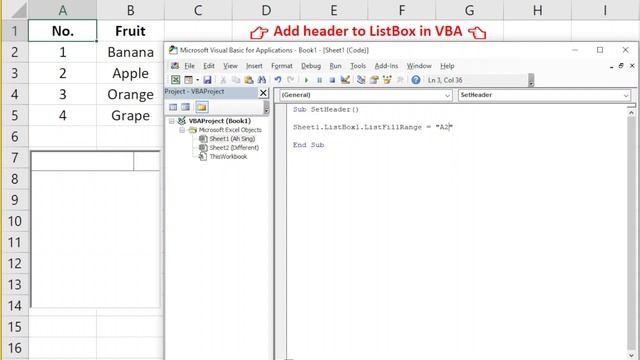Click the Reset stop icon

(x=332, y=80)
